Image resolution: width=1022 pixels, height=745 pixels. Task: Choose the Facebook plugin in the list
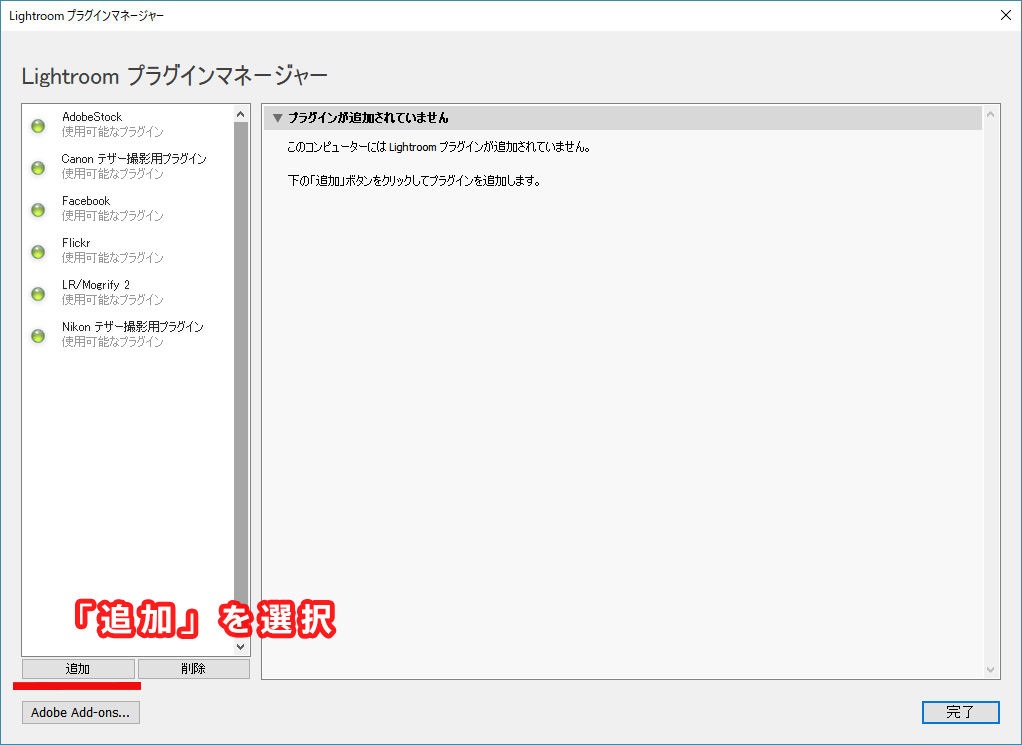tap(110, 208)
